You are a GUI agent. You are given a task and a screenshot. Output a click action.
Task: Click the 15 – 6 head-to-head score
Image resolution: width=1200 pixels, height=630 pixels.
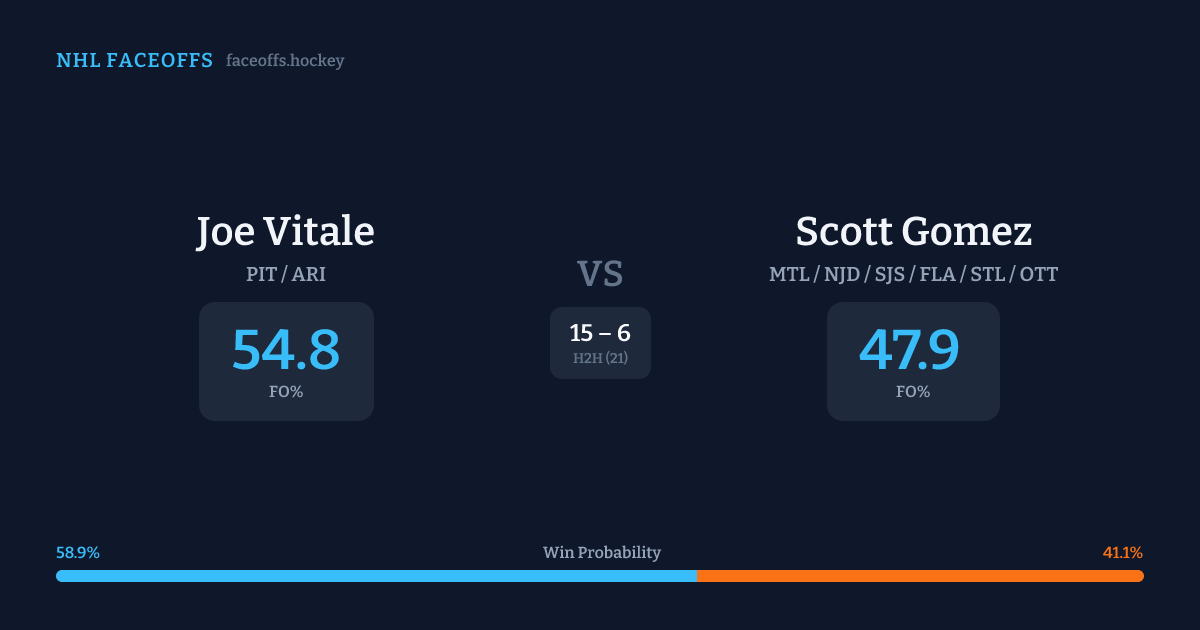click(600, 334)
